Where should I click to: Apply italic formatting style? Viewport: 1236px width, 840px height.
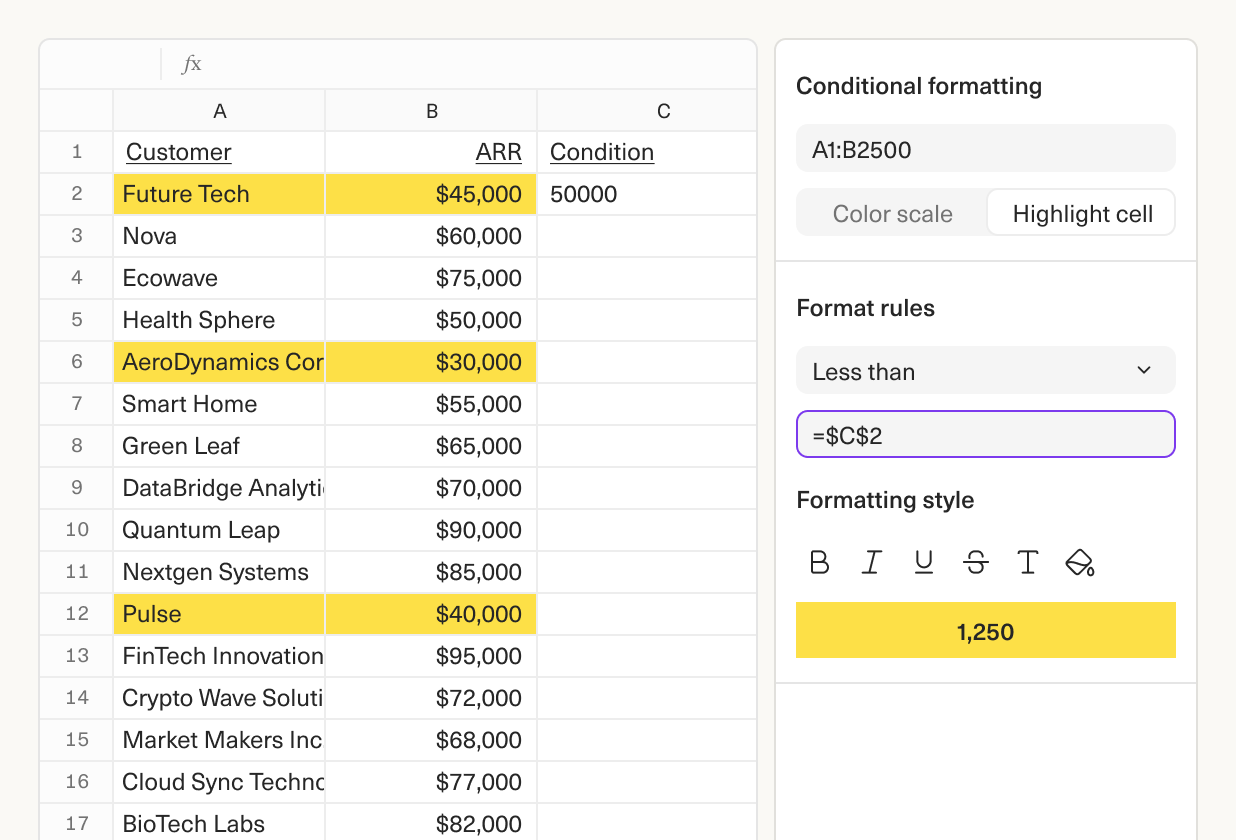coord(871,562)
